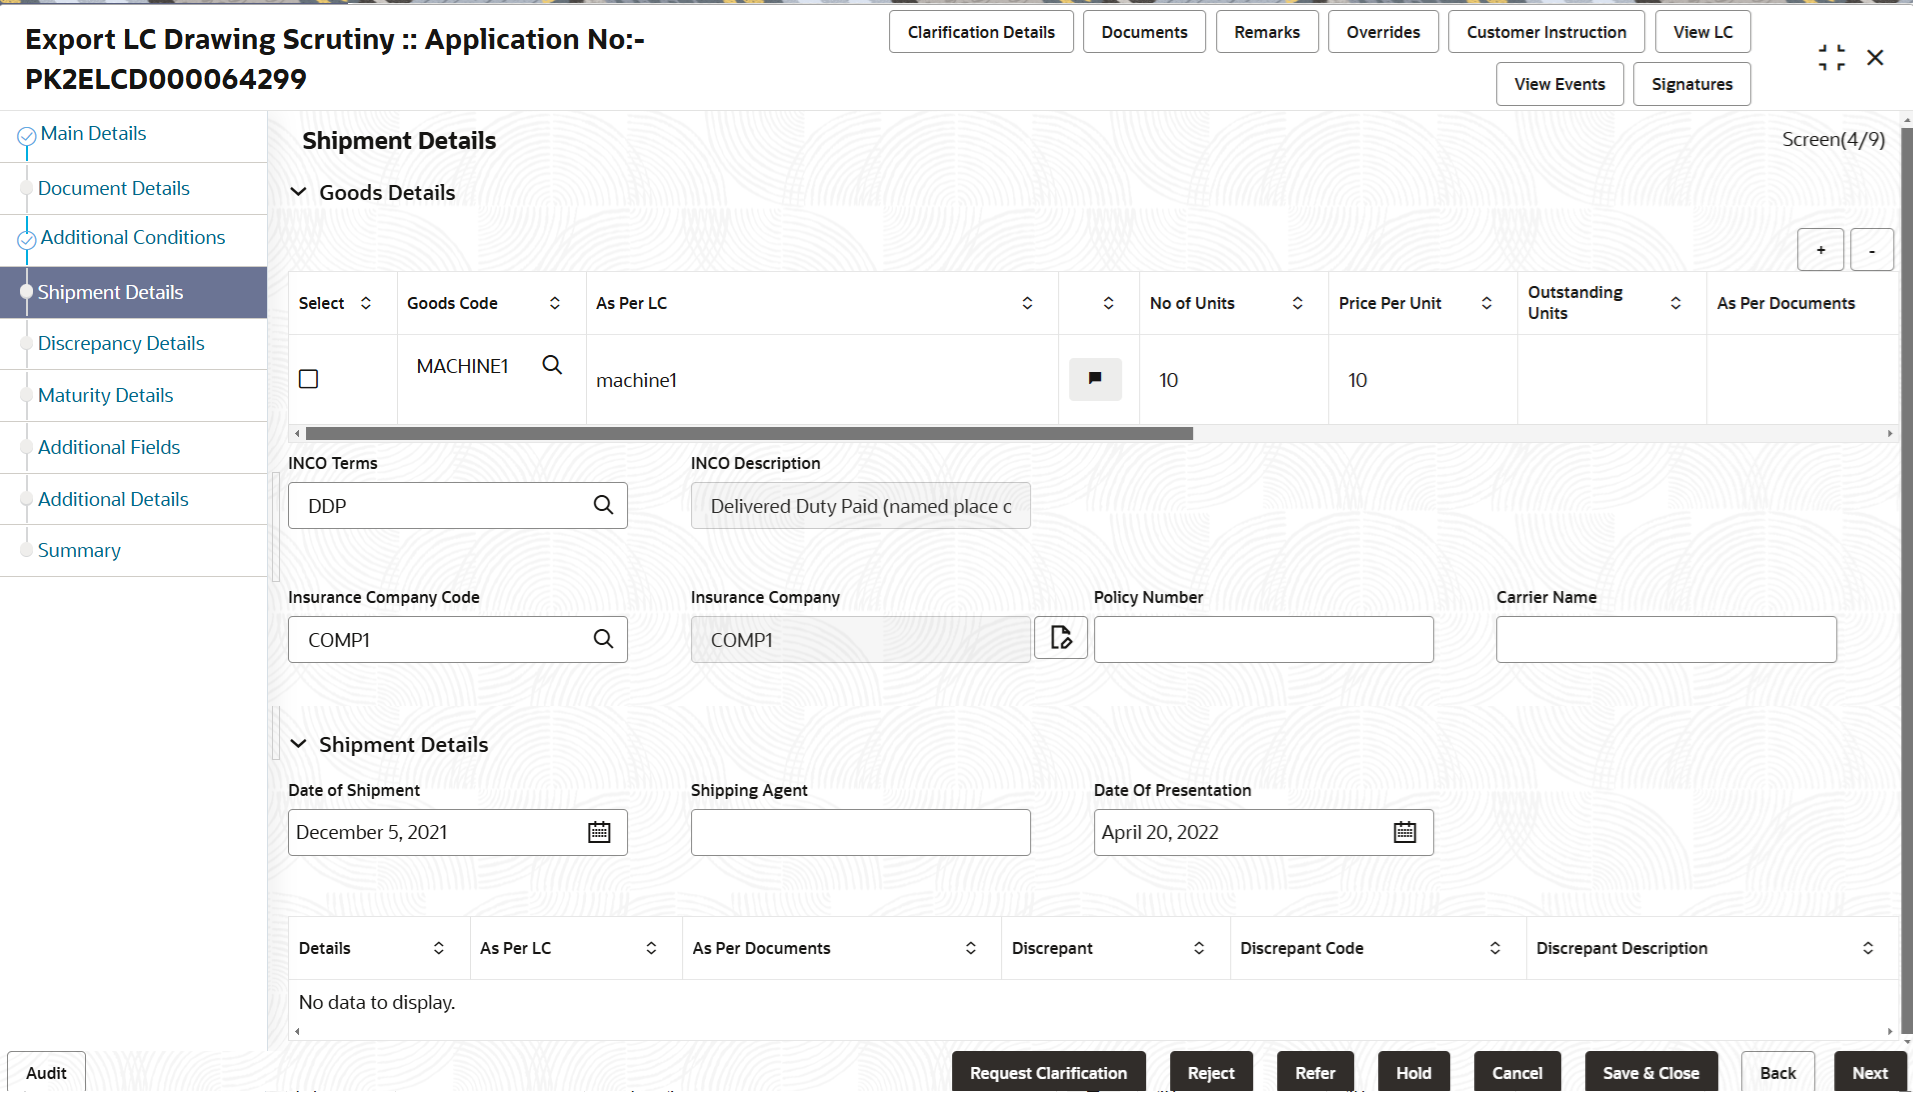Open Discrepancy Details step
Image resolution: width=1918 pixels, height=1095 pixels.
[x=121, y=343]
